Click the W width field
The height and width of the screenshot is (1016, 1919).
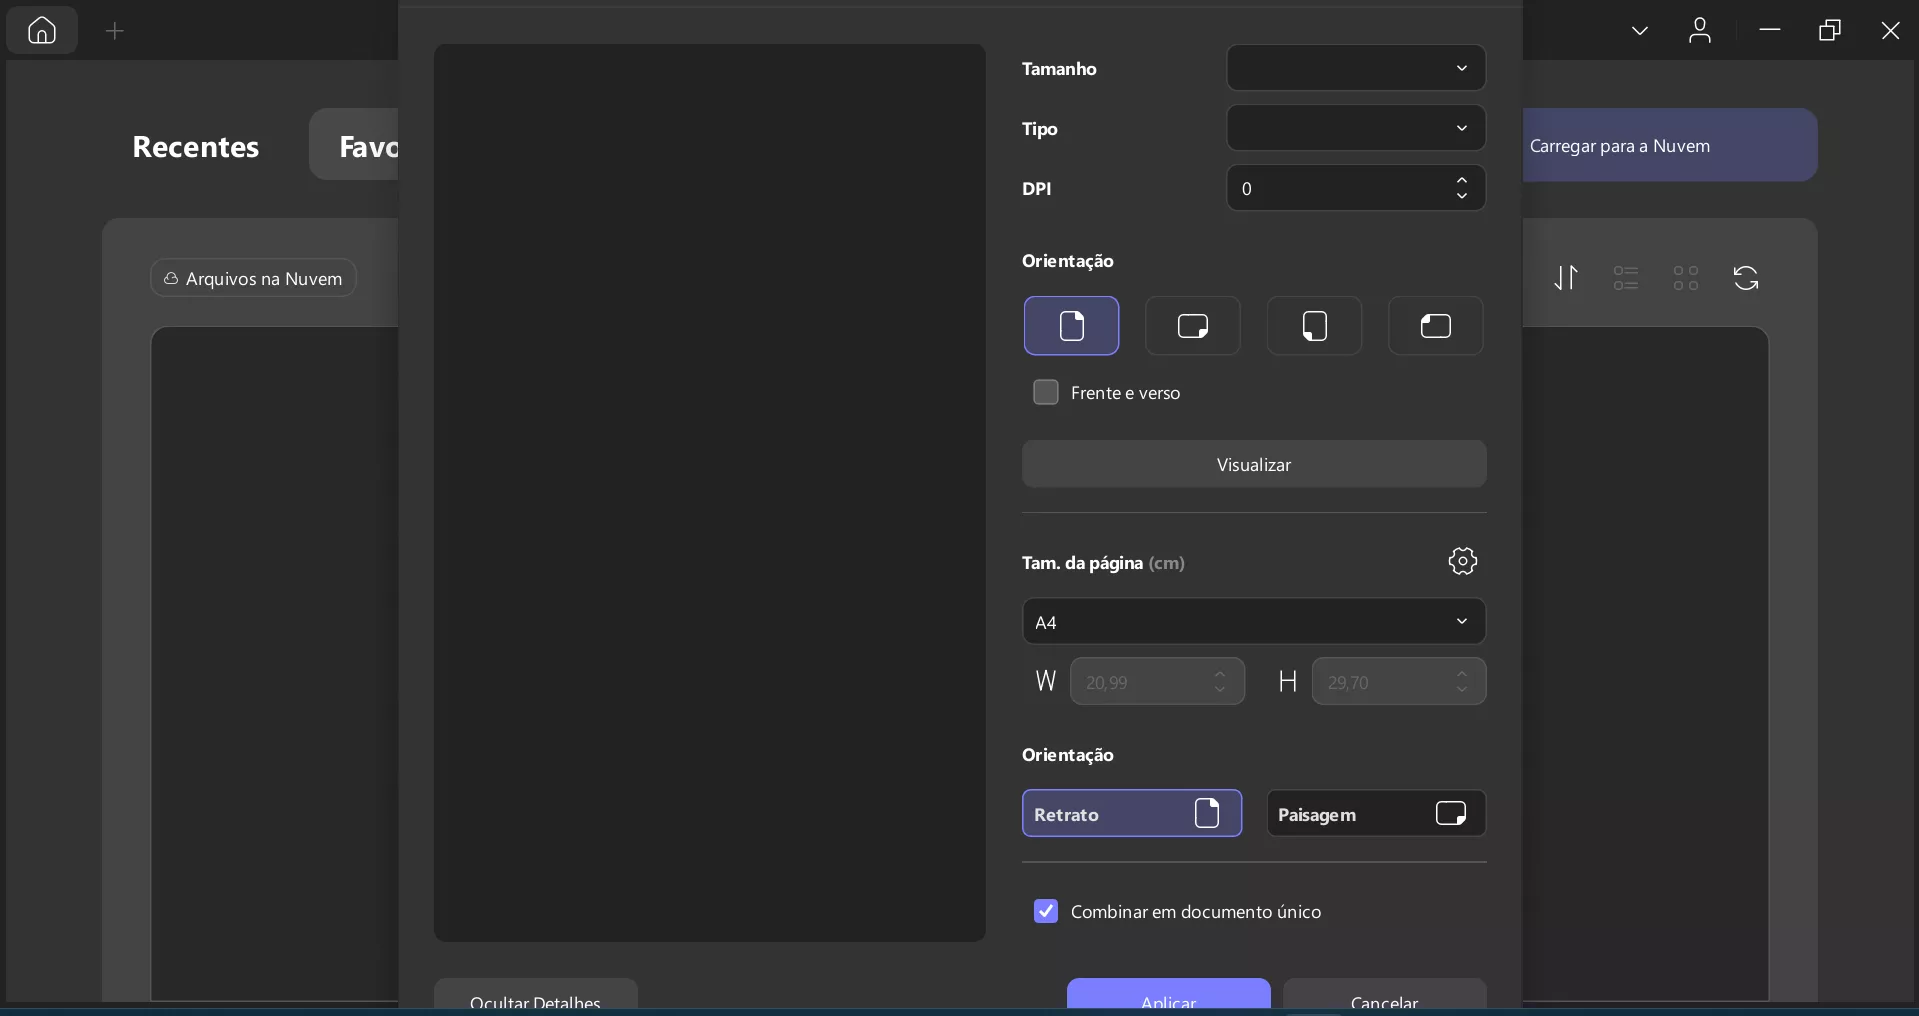(1157, 682)
